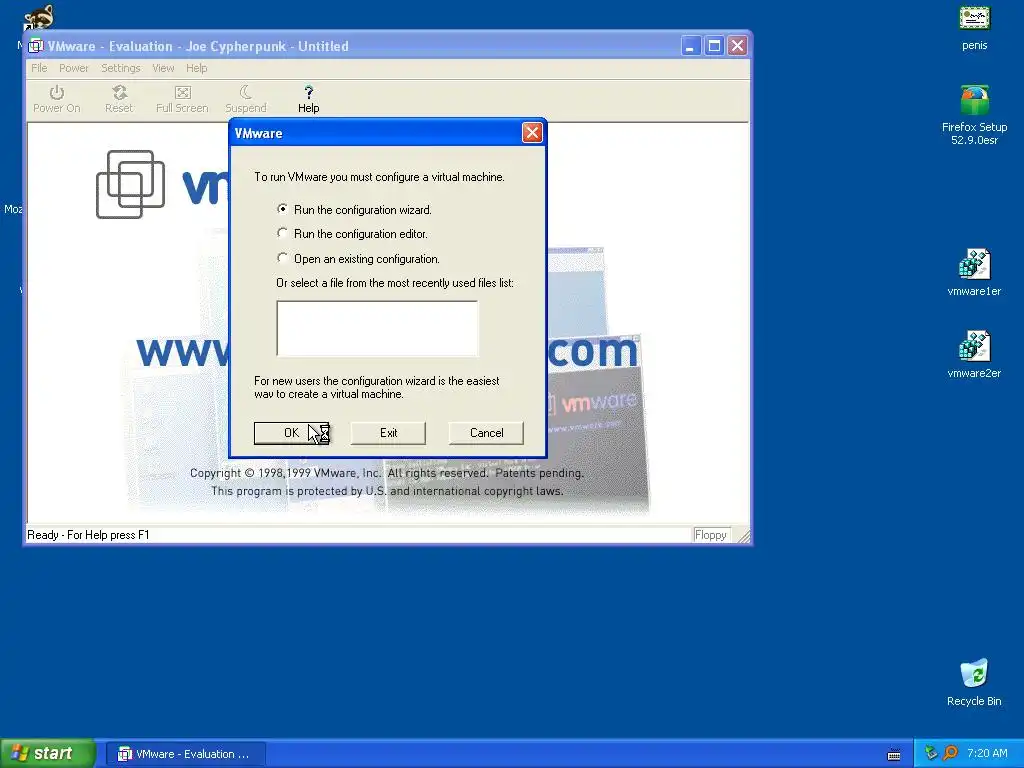Click the recently used files list box
1024x768 pixels.
(x=377, y=328)
